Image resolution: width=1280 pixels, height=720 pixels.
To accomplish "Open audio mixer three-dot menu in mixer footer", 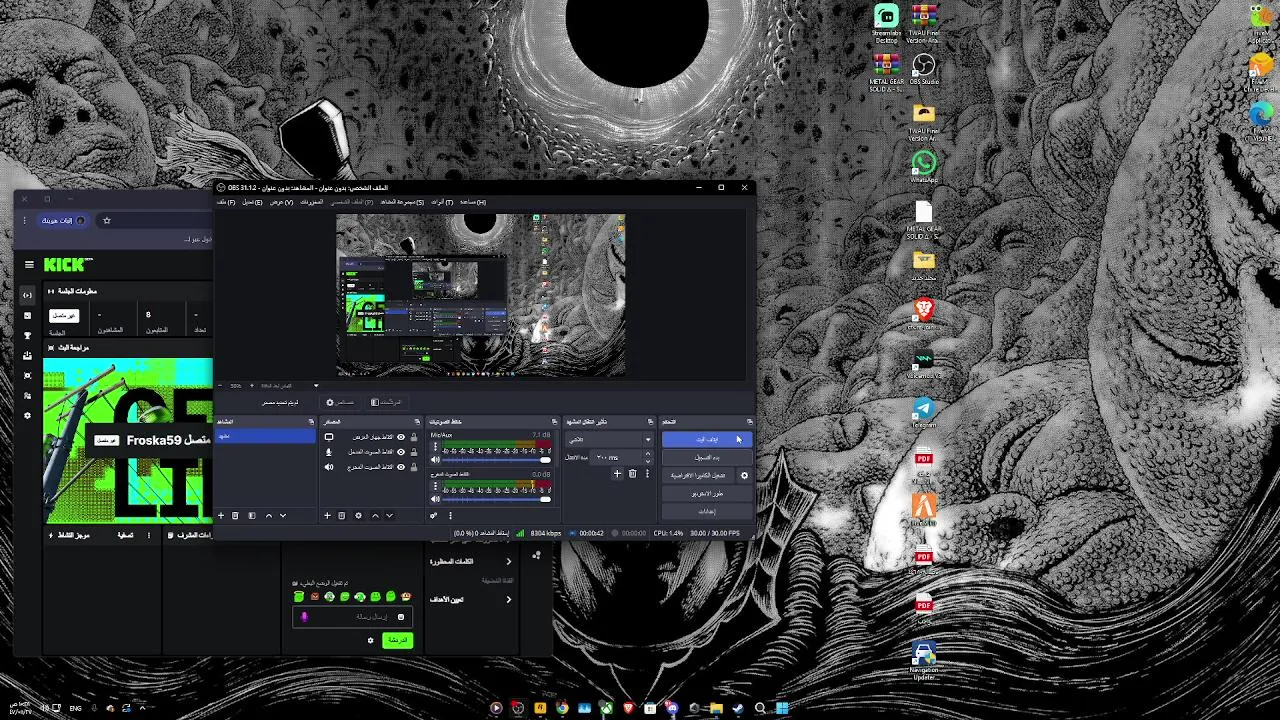I will click(450, 516).
